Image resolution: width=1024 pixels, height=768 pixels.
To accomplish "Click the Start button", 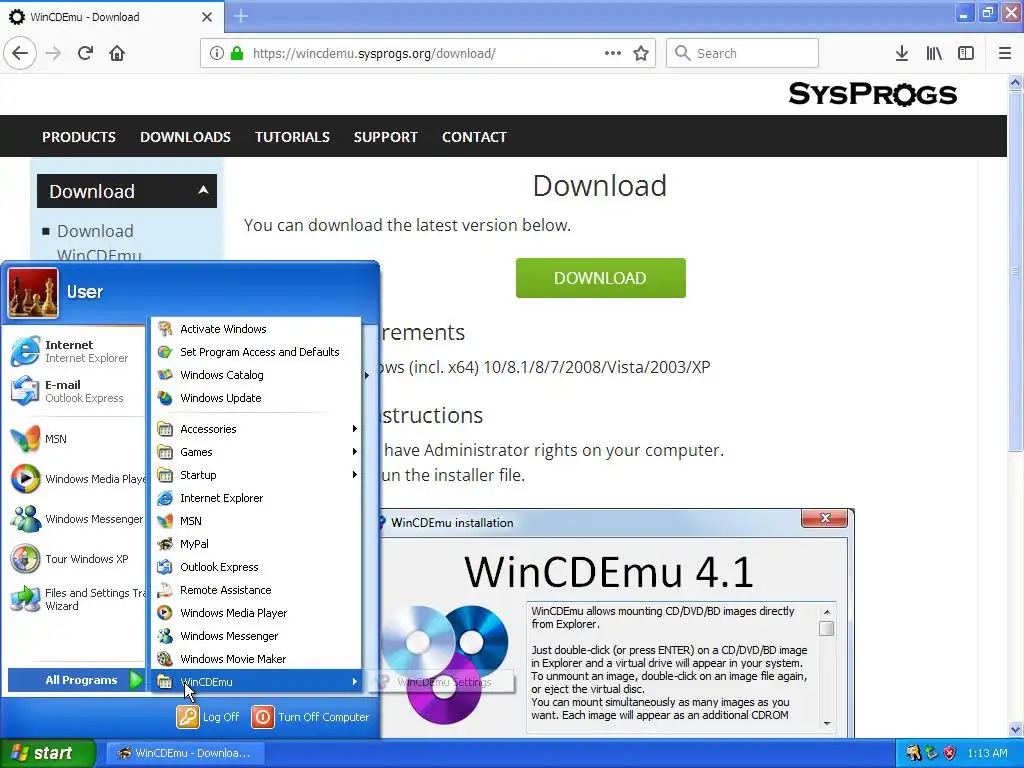I will [47, 753].
